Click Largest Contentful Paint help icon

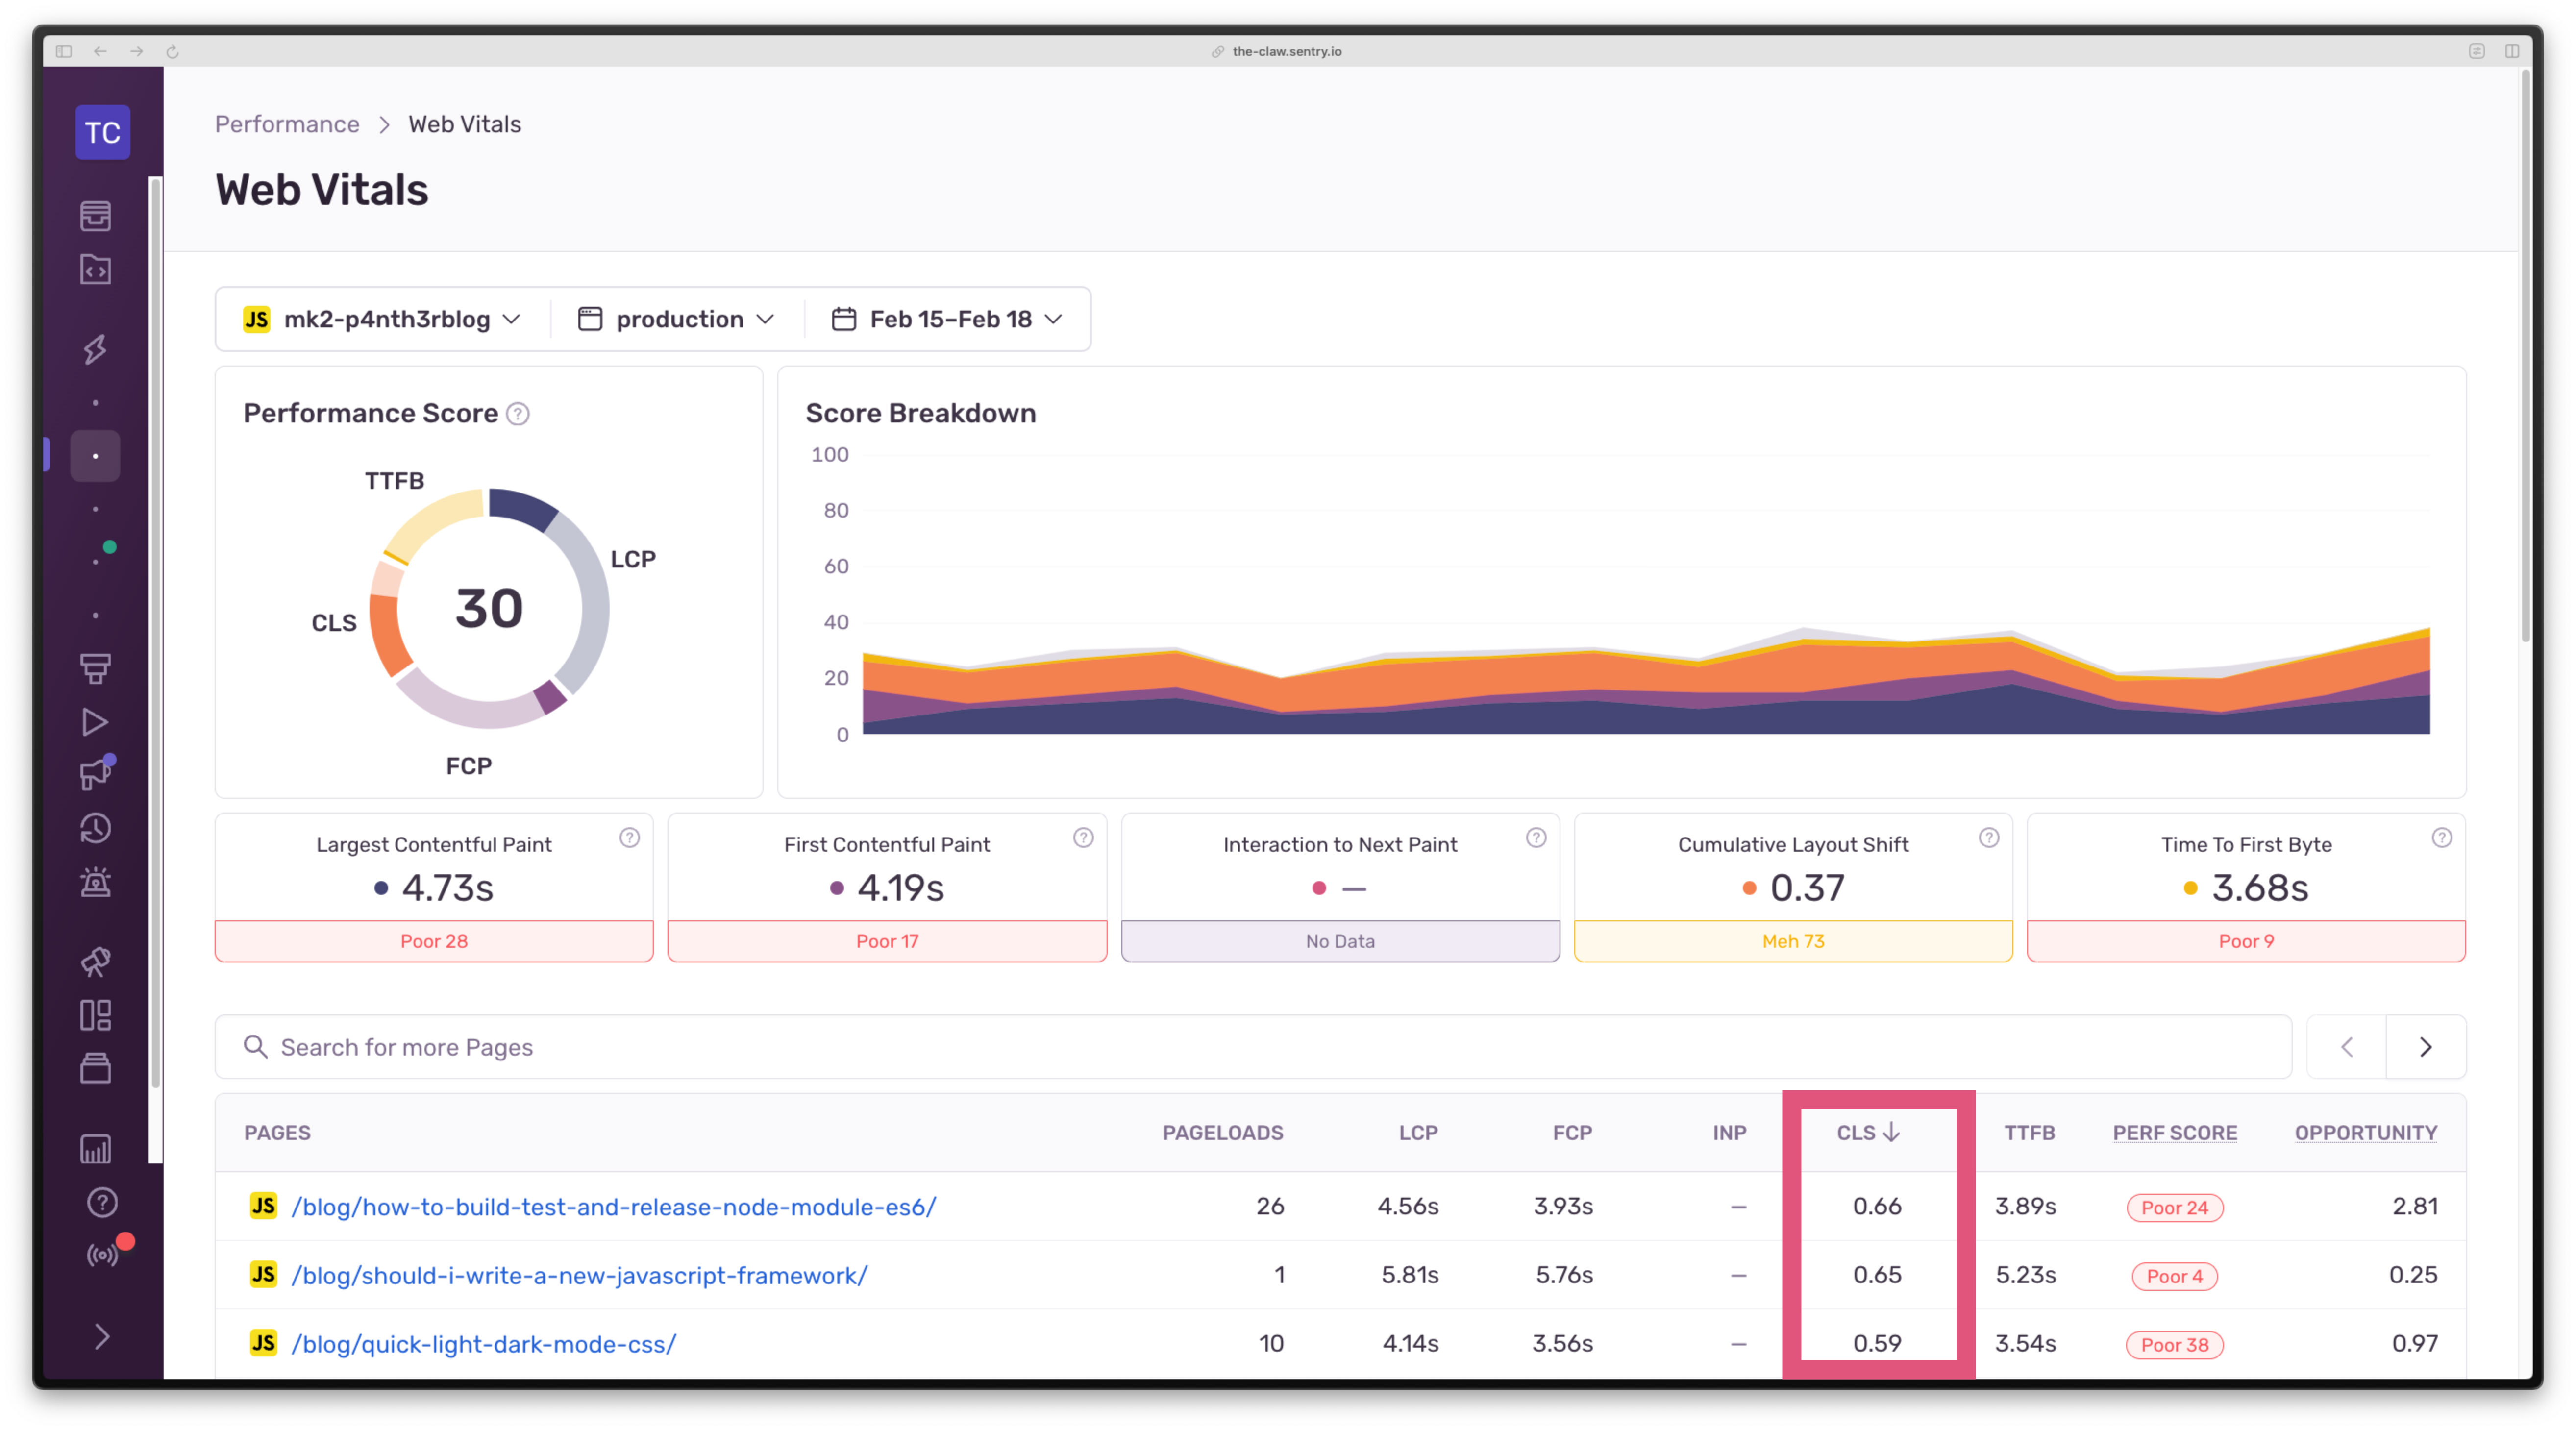pos(629,837)
